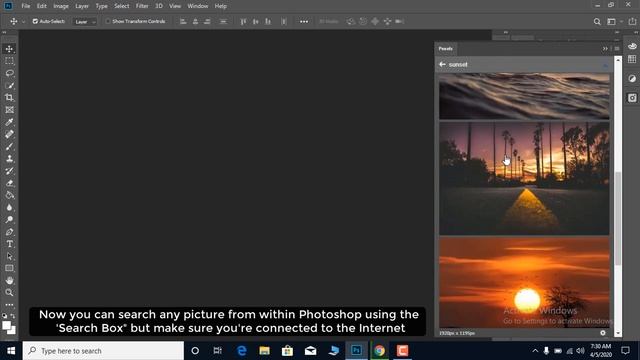Choose the Quick Selection tool
640x360 pixels.
tap(9, 86)
